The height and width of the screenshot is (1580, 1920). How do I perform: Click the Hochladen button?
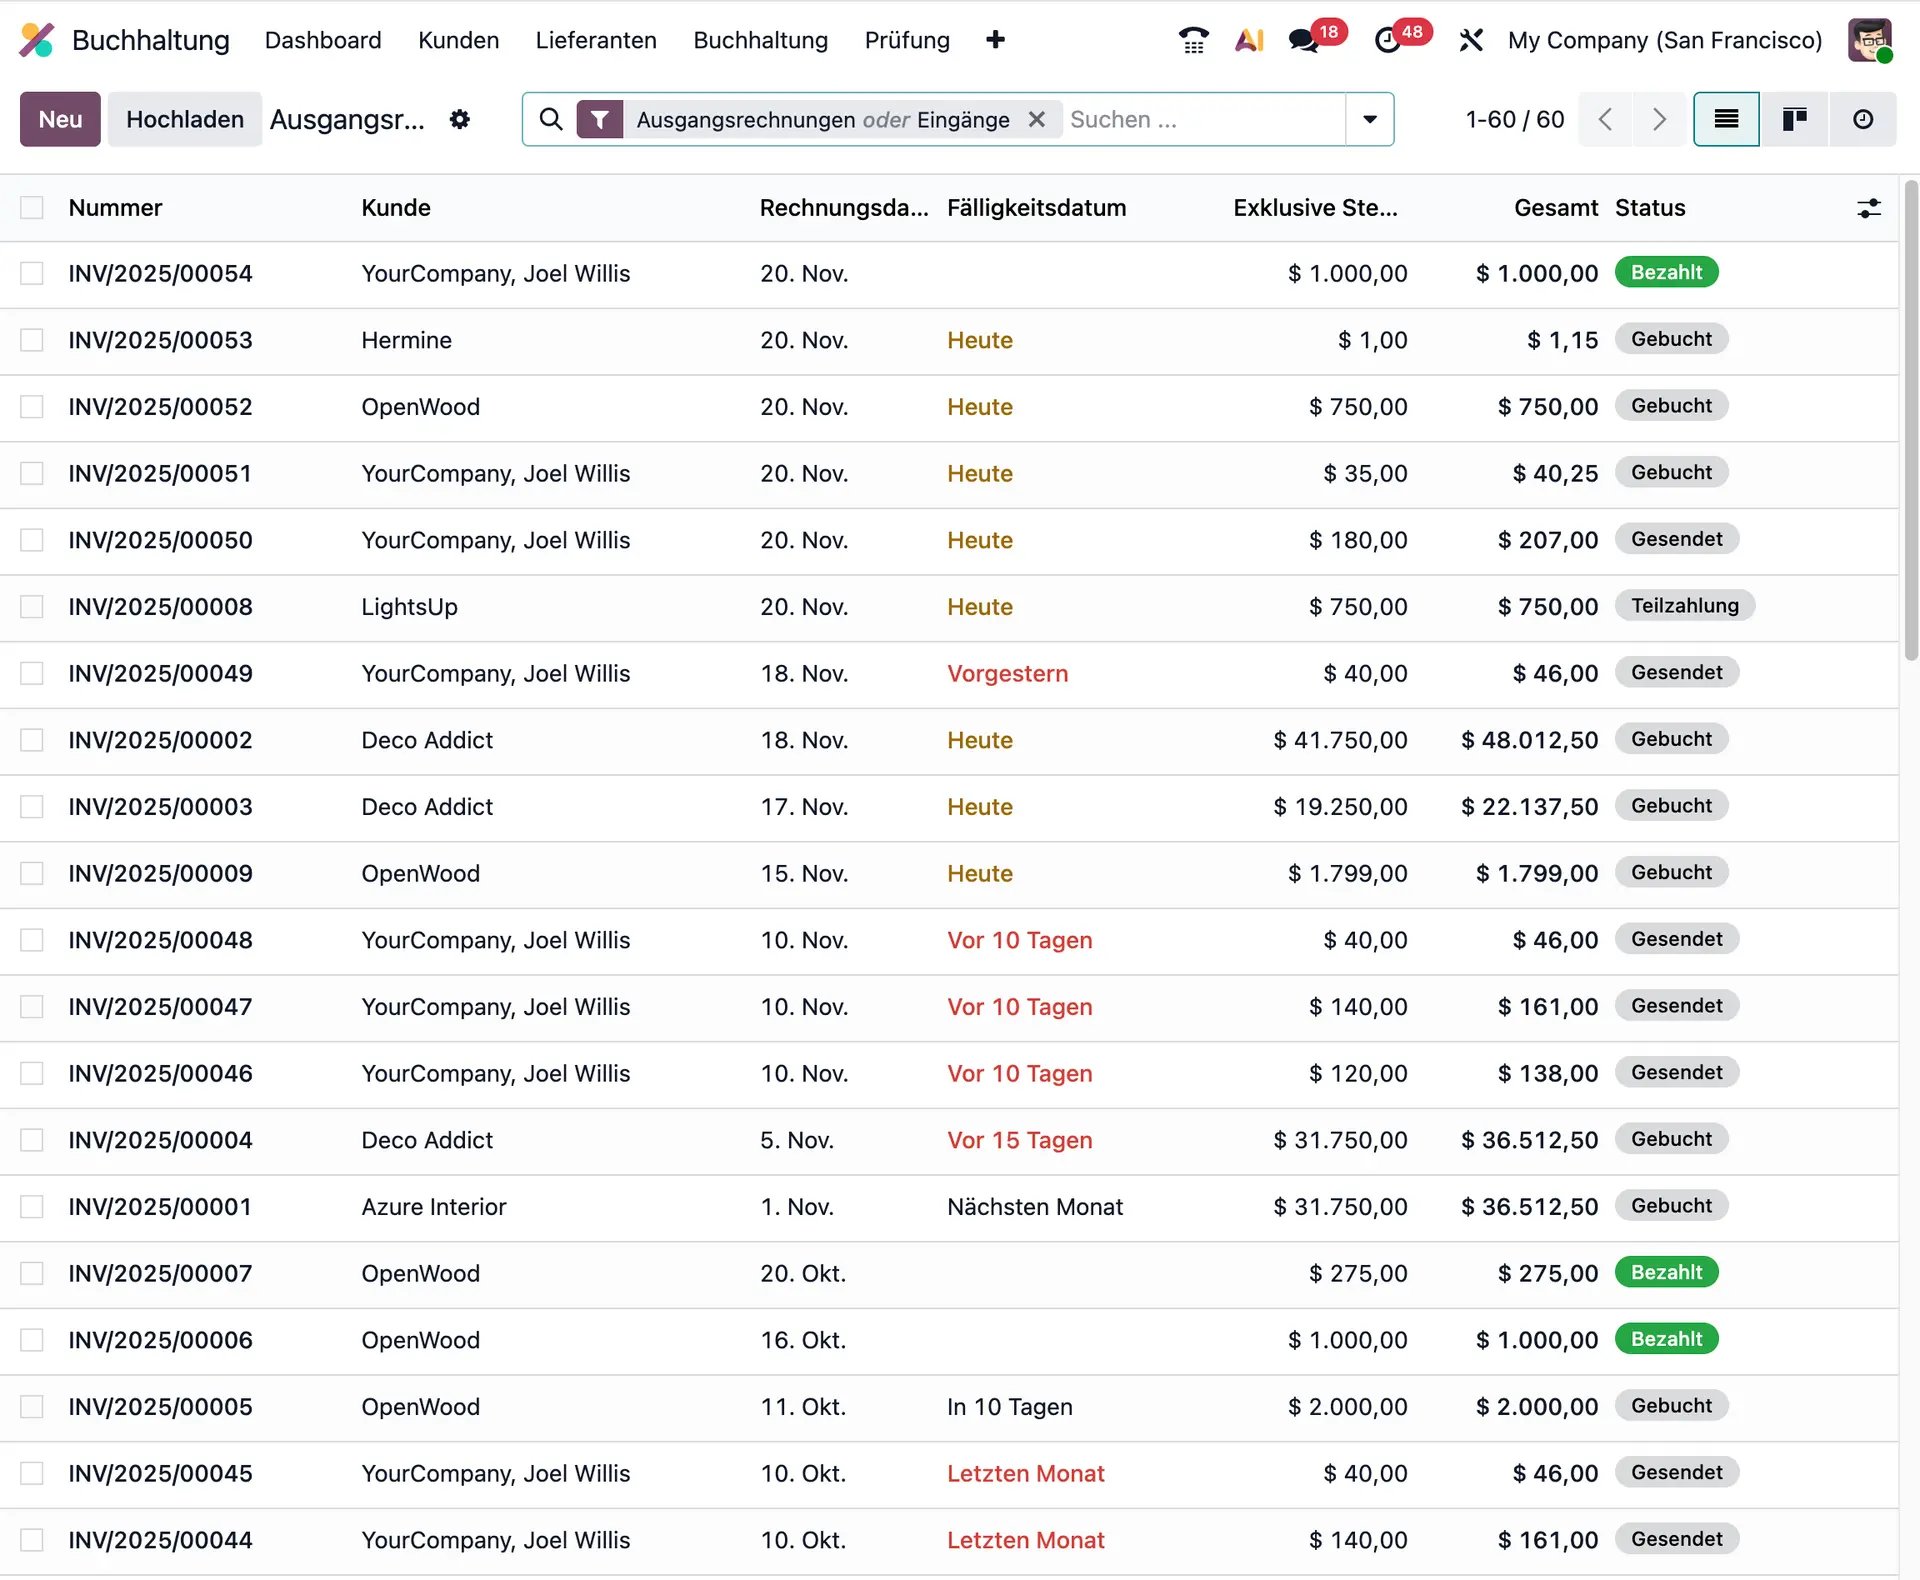[184, 119]
